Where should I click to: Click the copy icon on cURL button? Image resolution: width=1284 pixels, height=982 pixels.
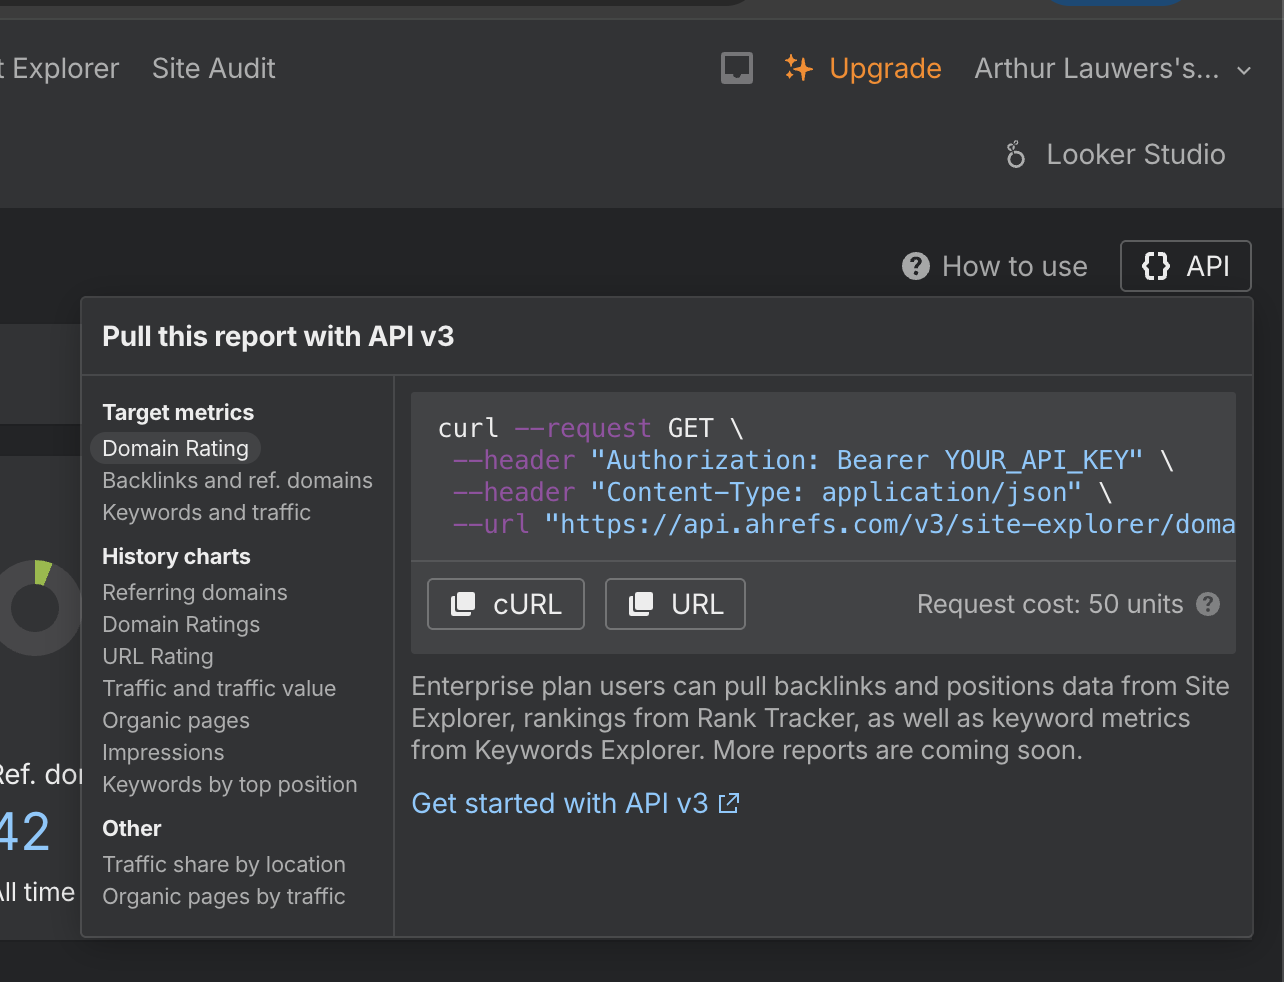click(463, 604)
